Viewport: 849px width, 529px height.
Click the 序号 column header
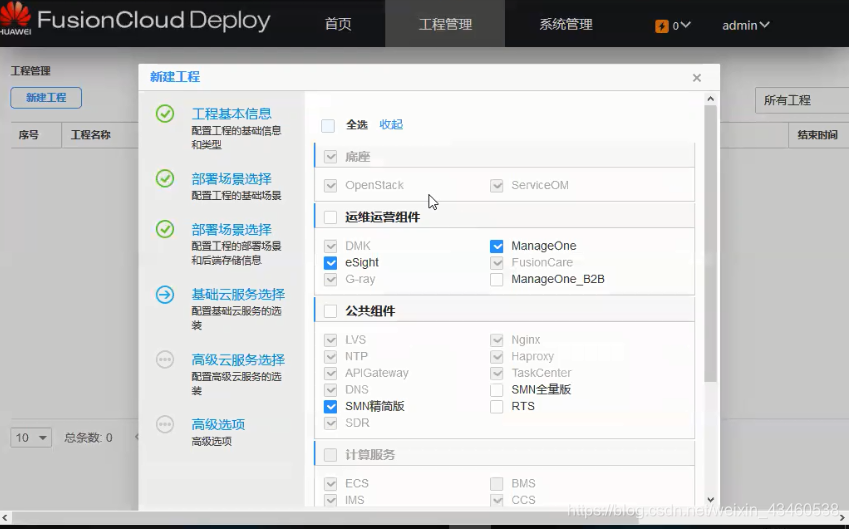28,135
